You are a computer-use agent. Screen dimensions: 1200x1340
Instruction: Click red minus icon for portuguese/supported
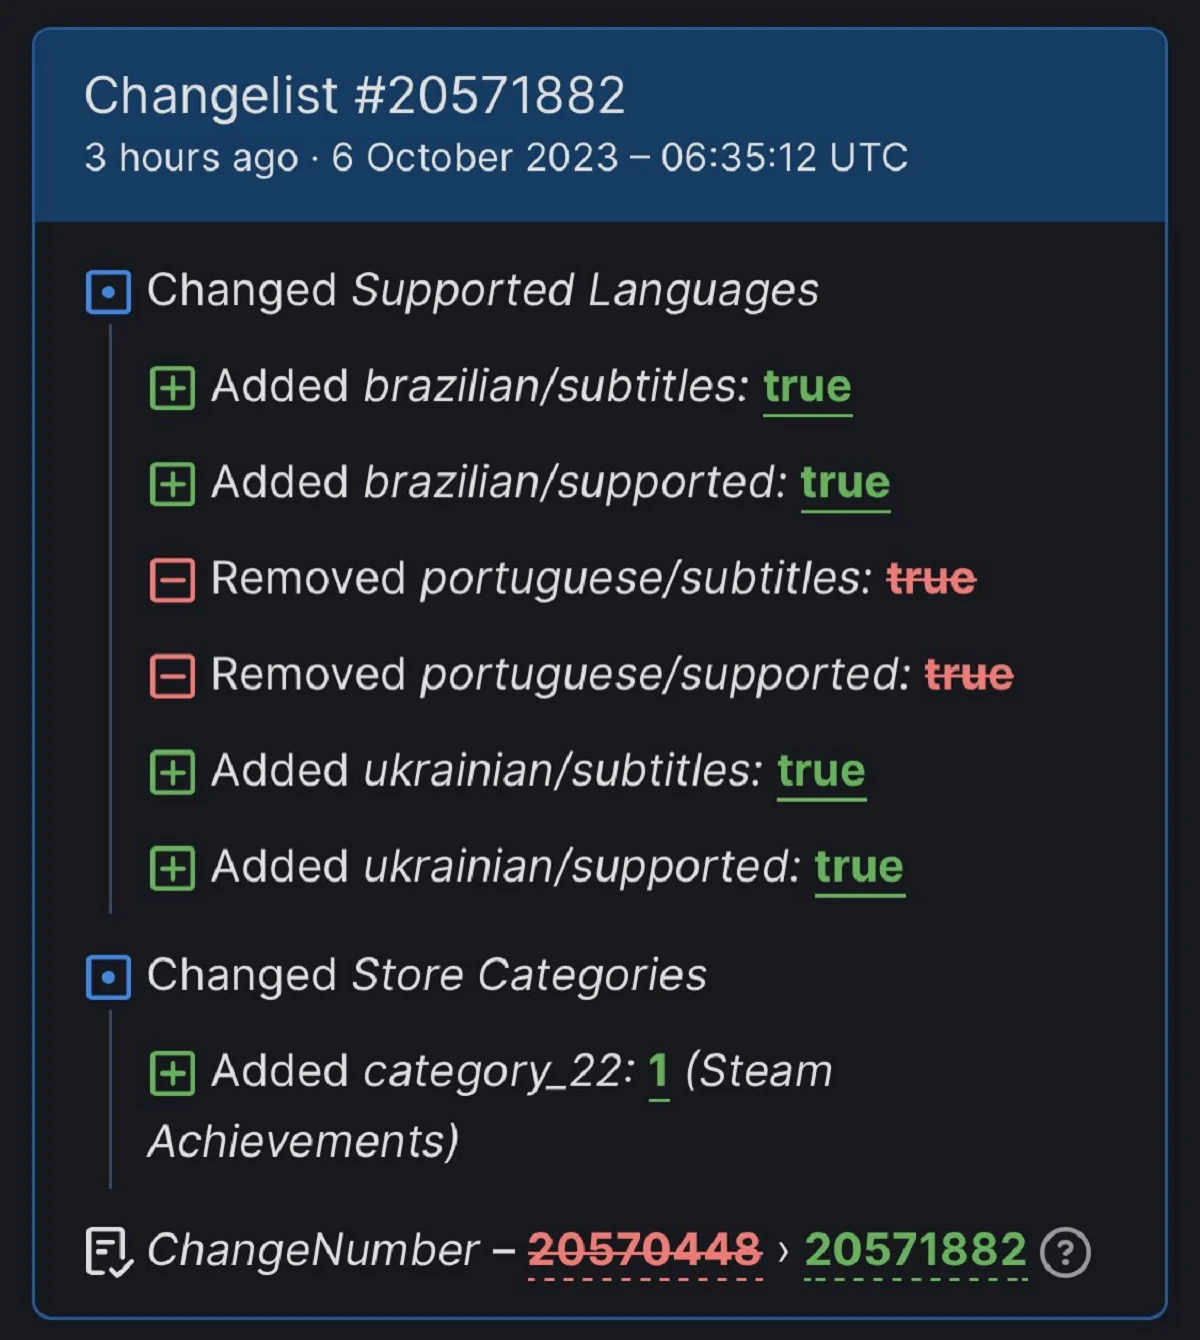172,676
